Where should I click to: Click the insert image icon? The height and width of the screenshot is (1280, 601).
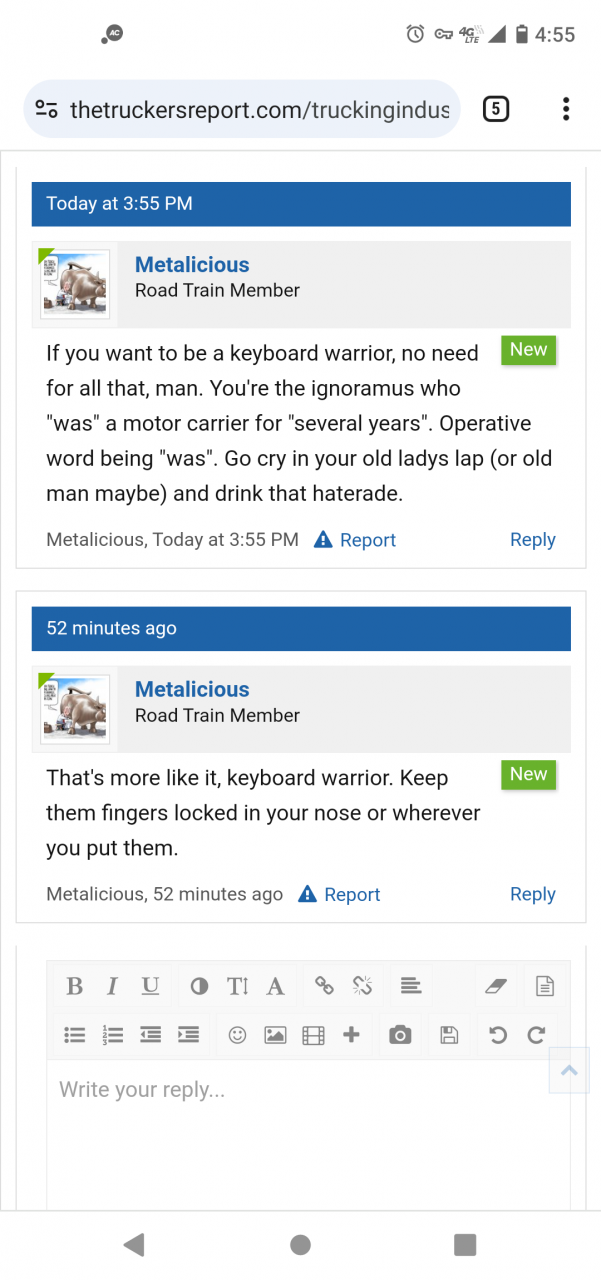tap(275, 1035)
